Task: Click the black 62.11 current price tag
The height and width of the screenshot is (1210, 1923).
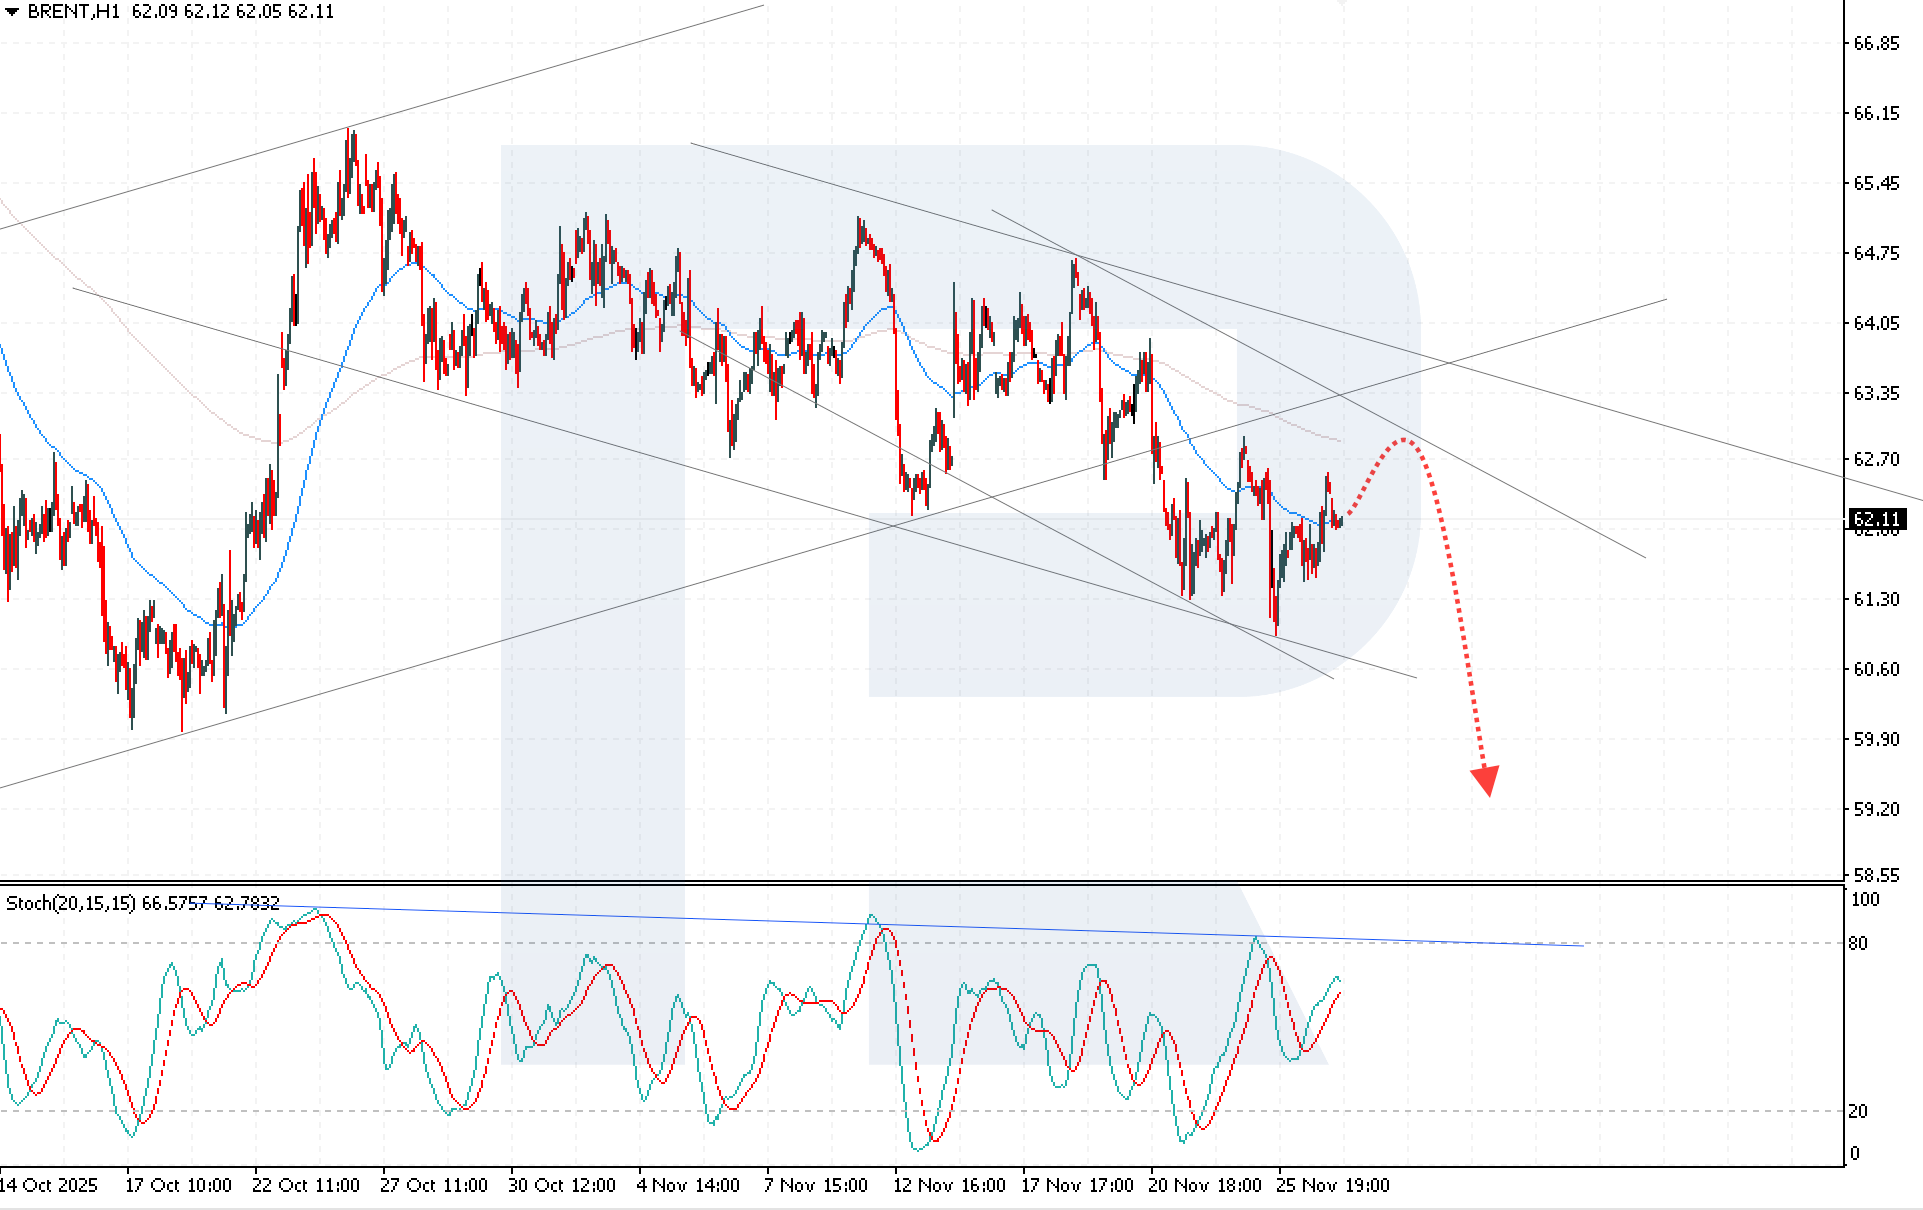Action: (1877, 519)
